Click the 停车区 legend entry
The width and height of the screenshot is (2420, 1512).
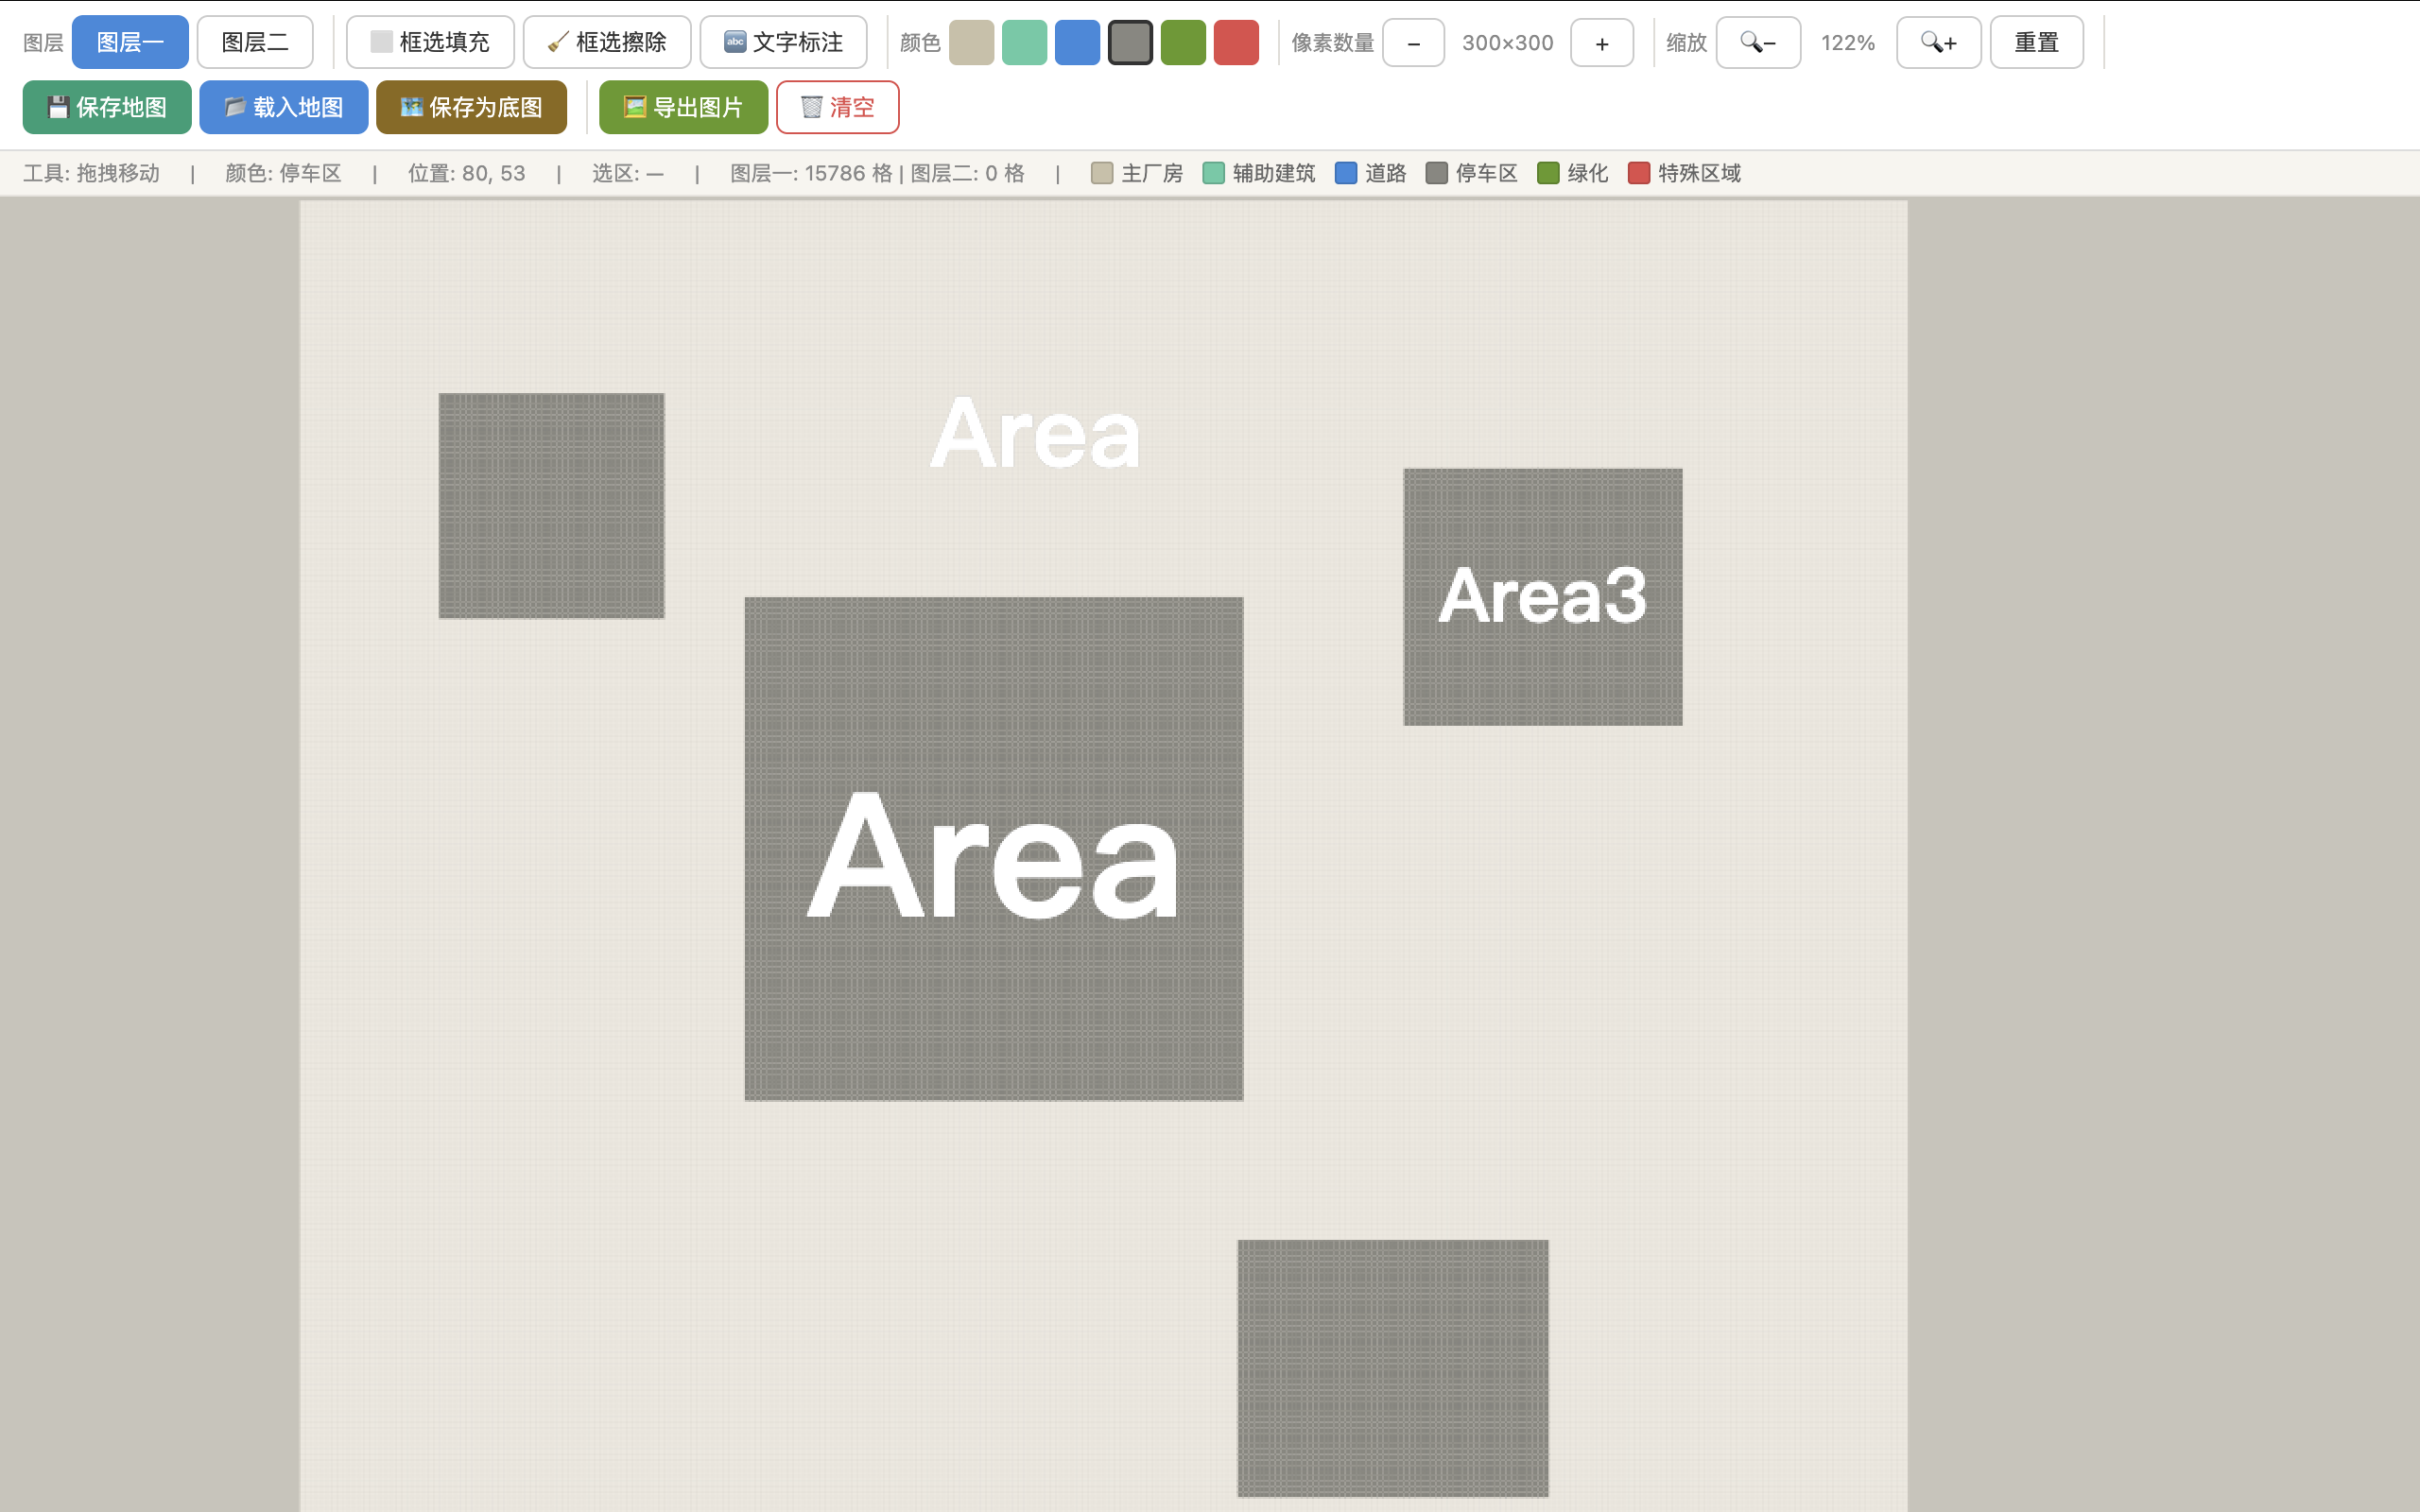(1472, 173)
